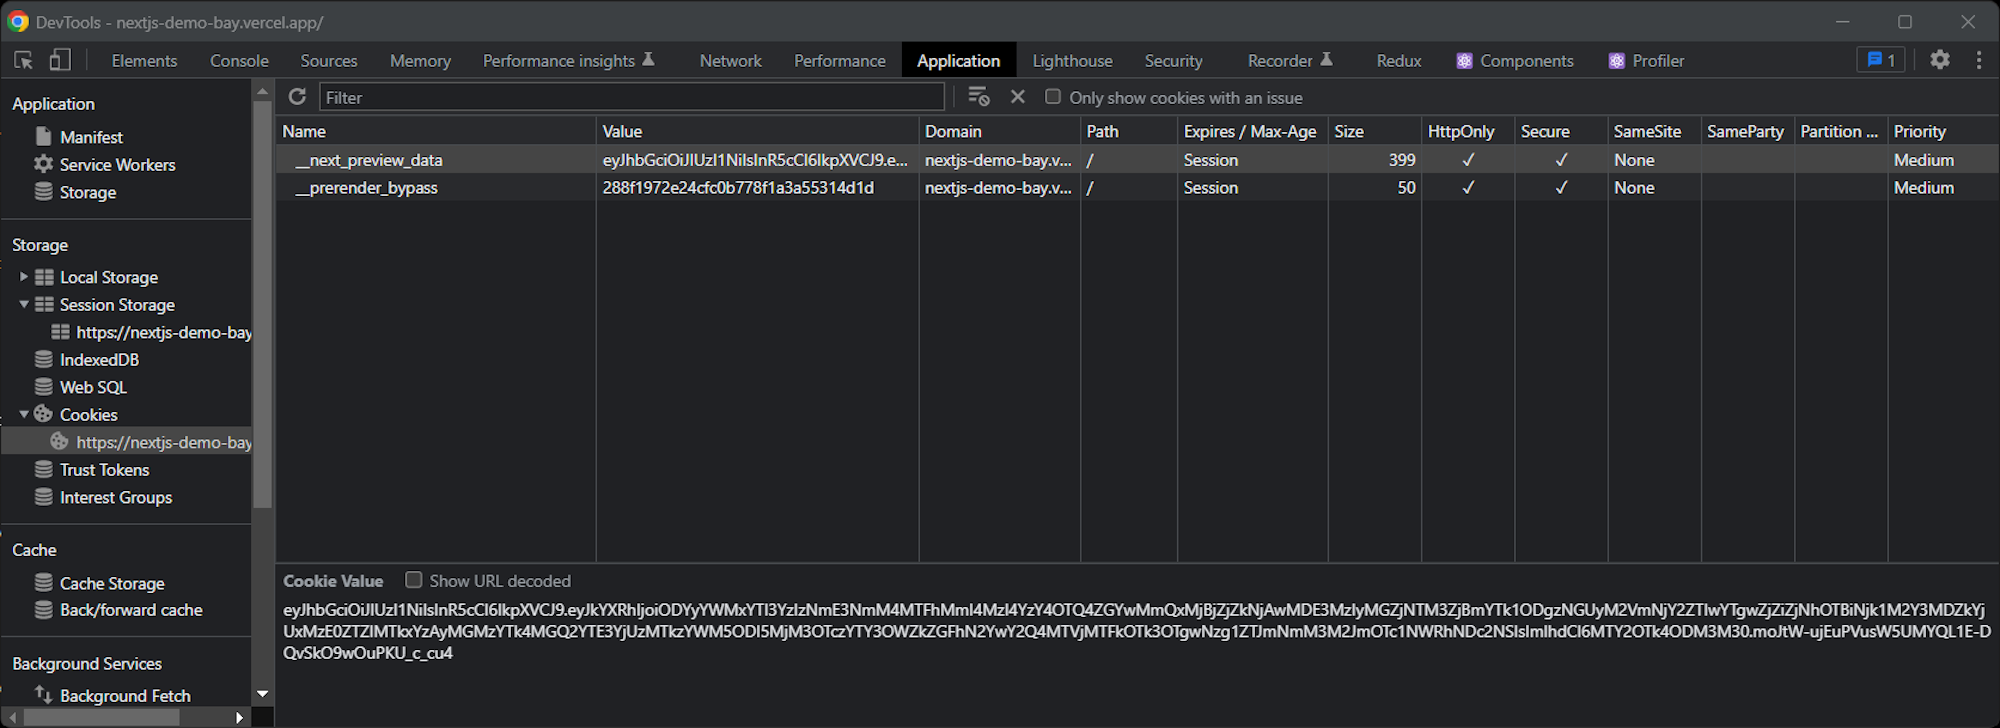Click sidebar horizontal scrollbar thumb
This screenshot has height=728, width=2000.
(102, 717)
